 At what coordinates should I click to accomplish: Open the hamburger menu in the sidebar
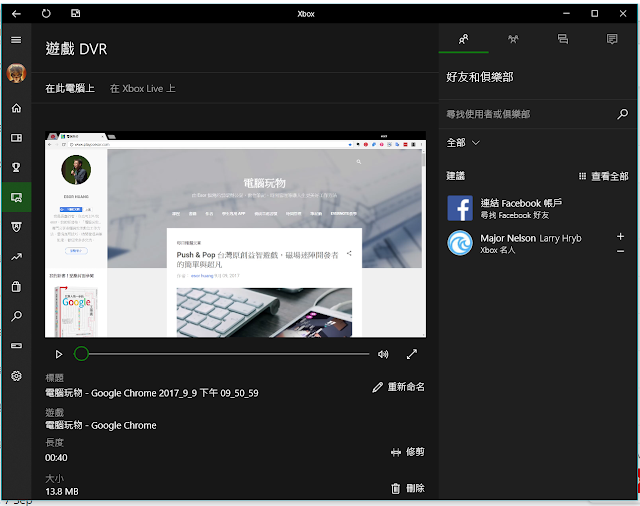[16, 40]
